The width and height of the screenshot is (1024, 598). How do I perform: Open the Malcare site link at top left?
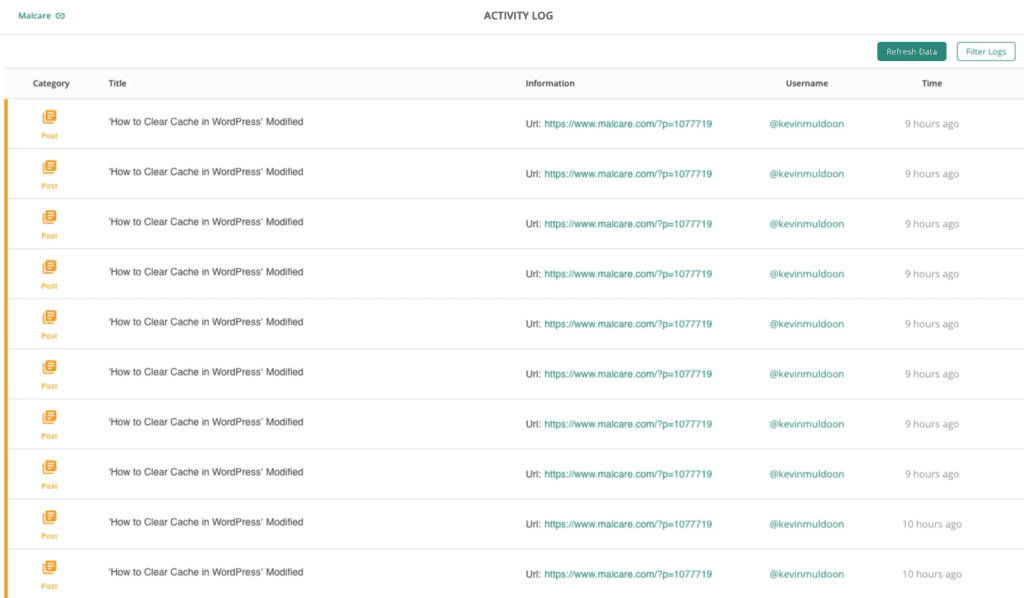tap(35, 16)
